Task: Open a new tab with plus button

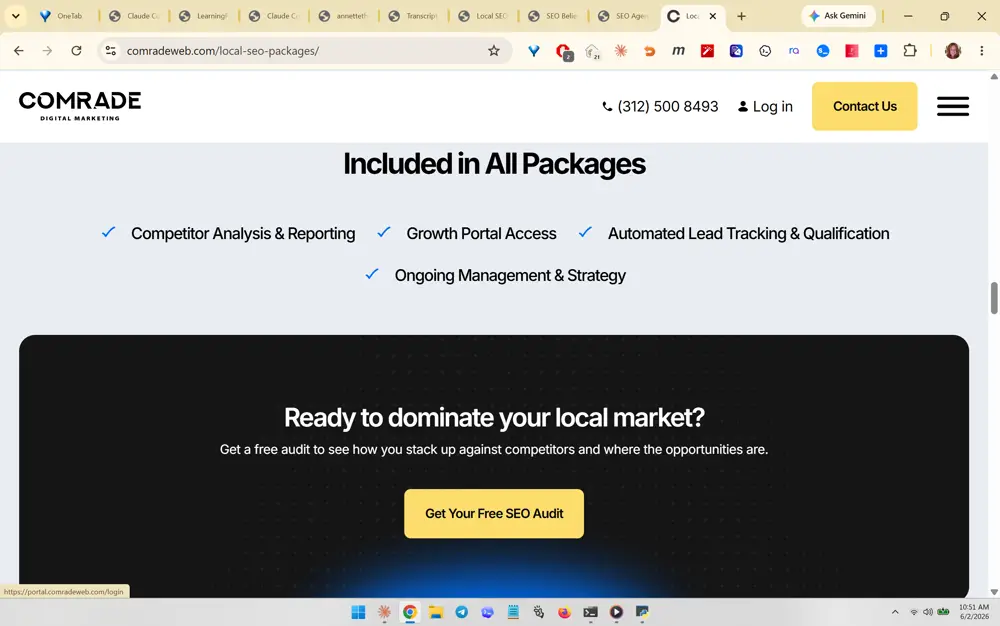Action: (741, 16)
